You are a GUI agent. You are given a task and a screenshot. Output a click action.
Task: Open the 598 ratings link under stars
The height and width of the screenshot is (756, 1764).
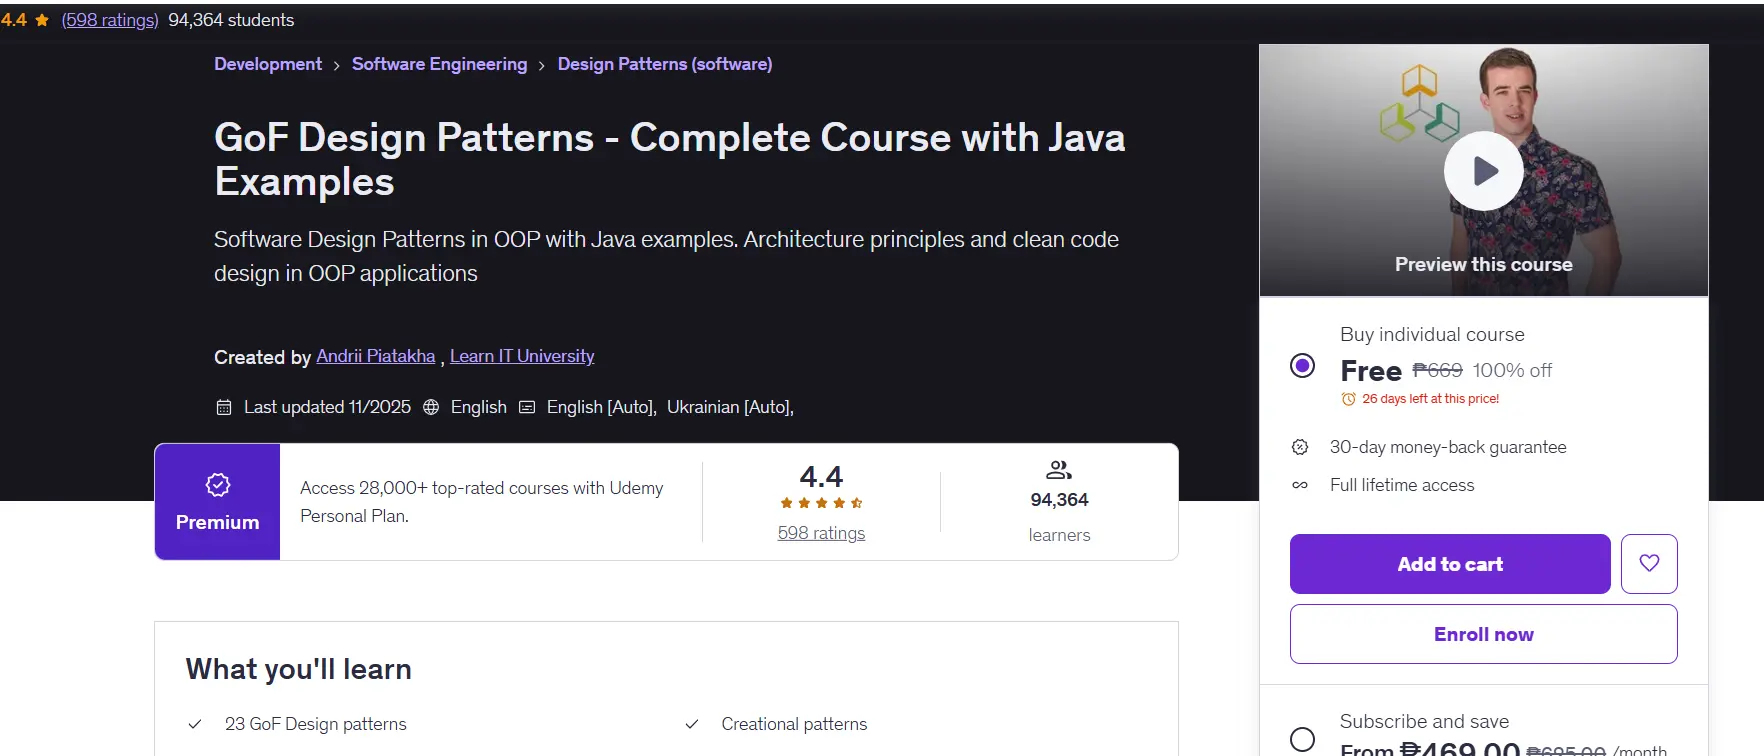click(x=822, y=533)
